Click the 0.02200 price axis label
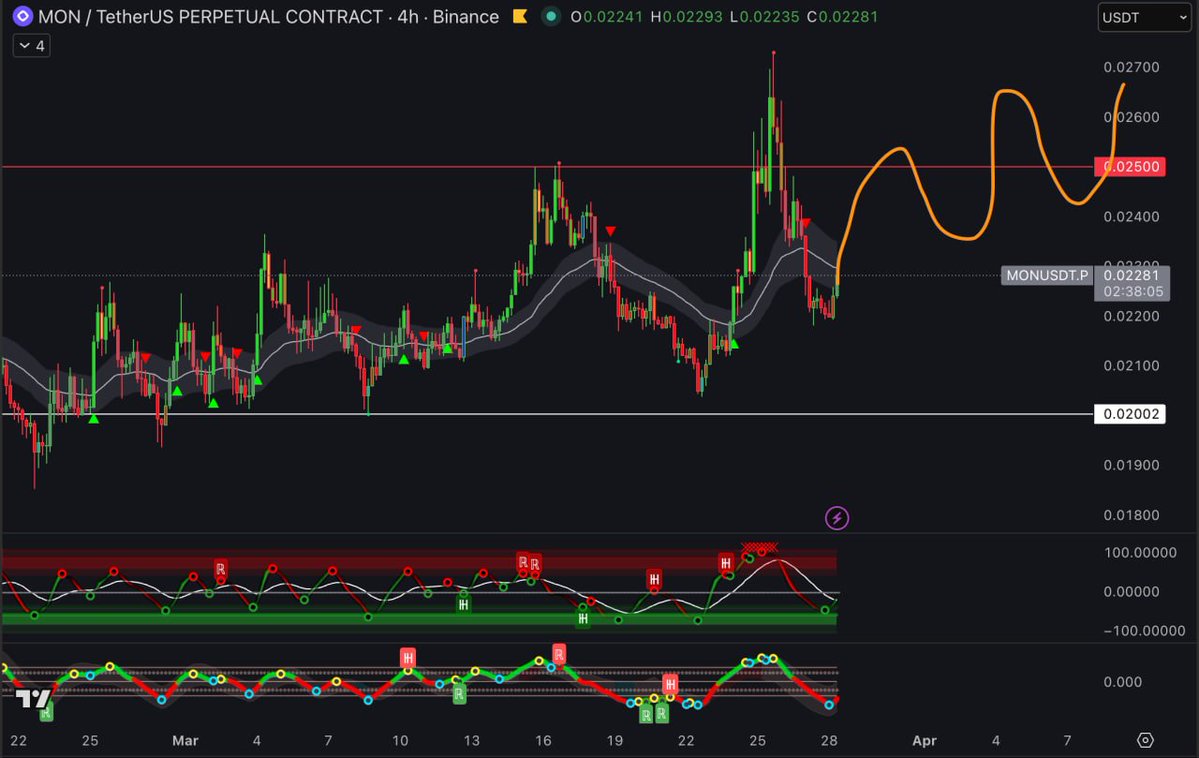Image resolution: width=1199 pixels, height=758 pixels. click(1131, 316)
